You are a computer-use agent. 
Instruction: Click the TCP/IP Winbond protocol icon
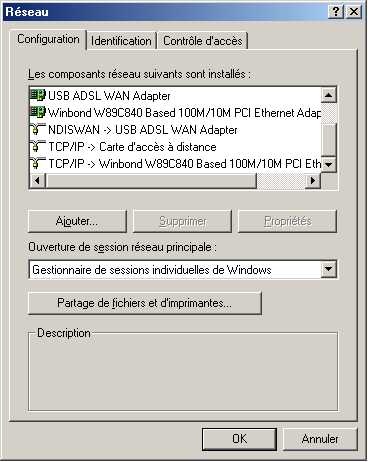point(37,163)
